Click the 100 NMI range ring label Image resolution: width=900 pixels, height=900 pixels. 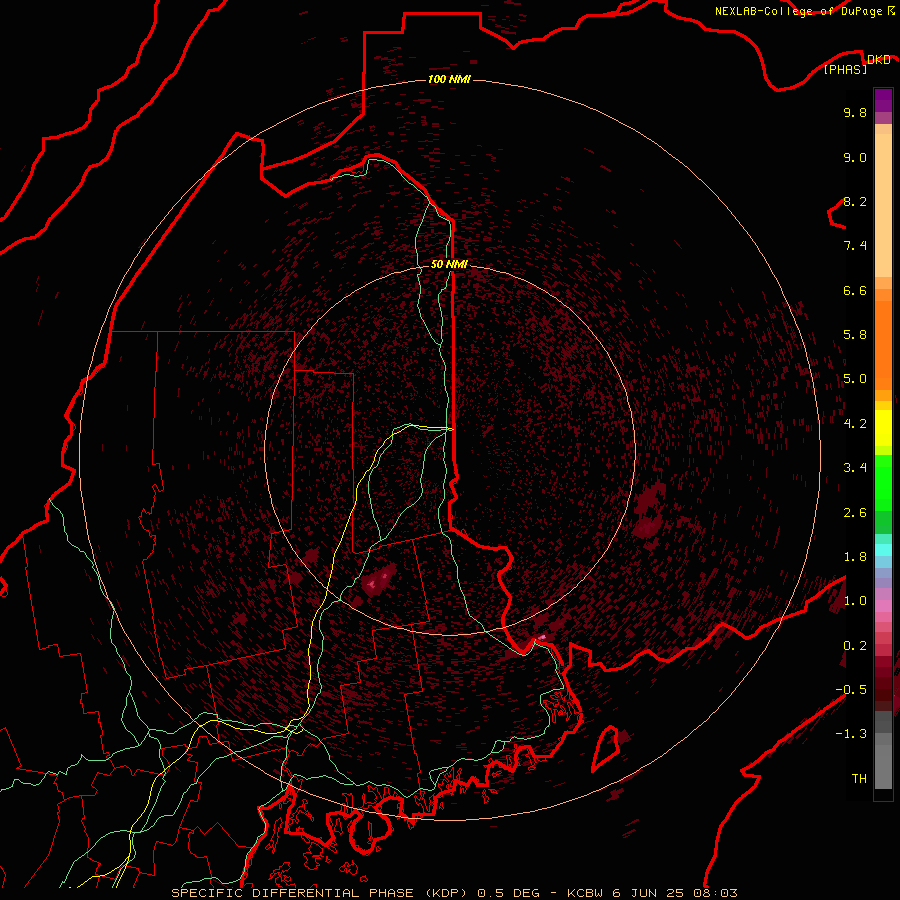(449, 79)
